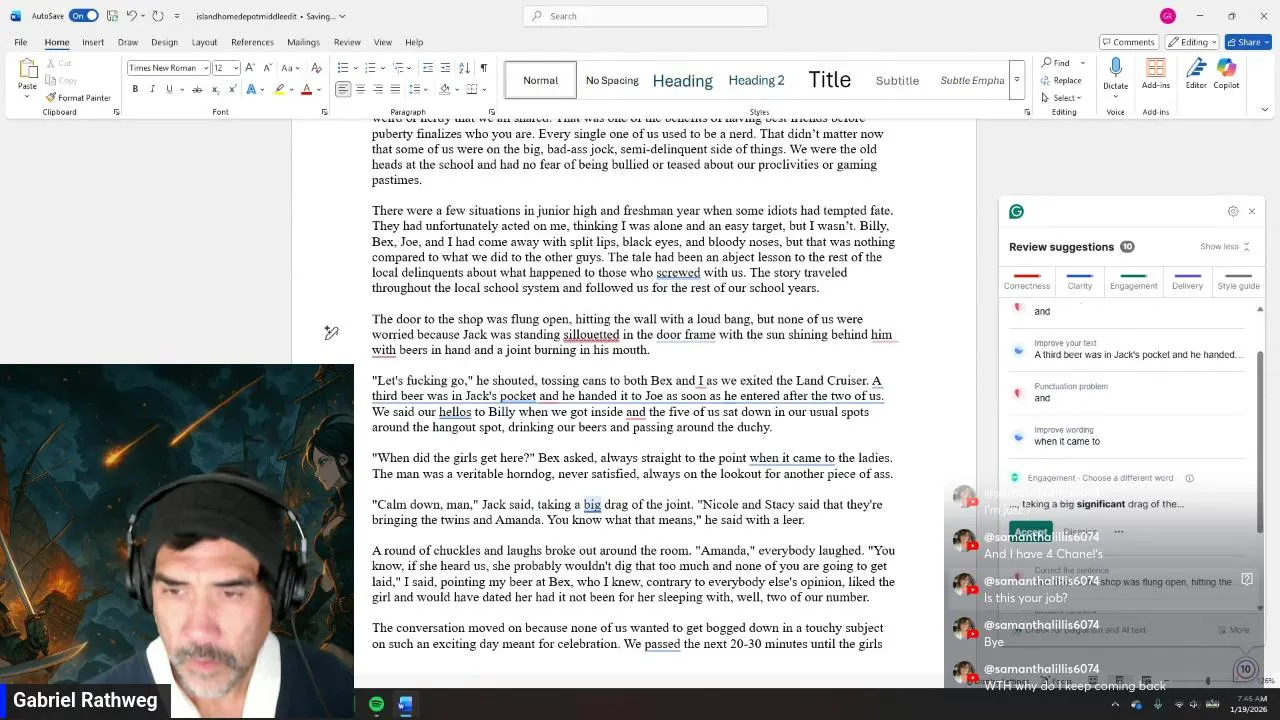Align text right
This screenshot has width=1280, height=720.
(378, 90)
